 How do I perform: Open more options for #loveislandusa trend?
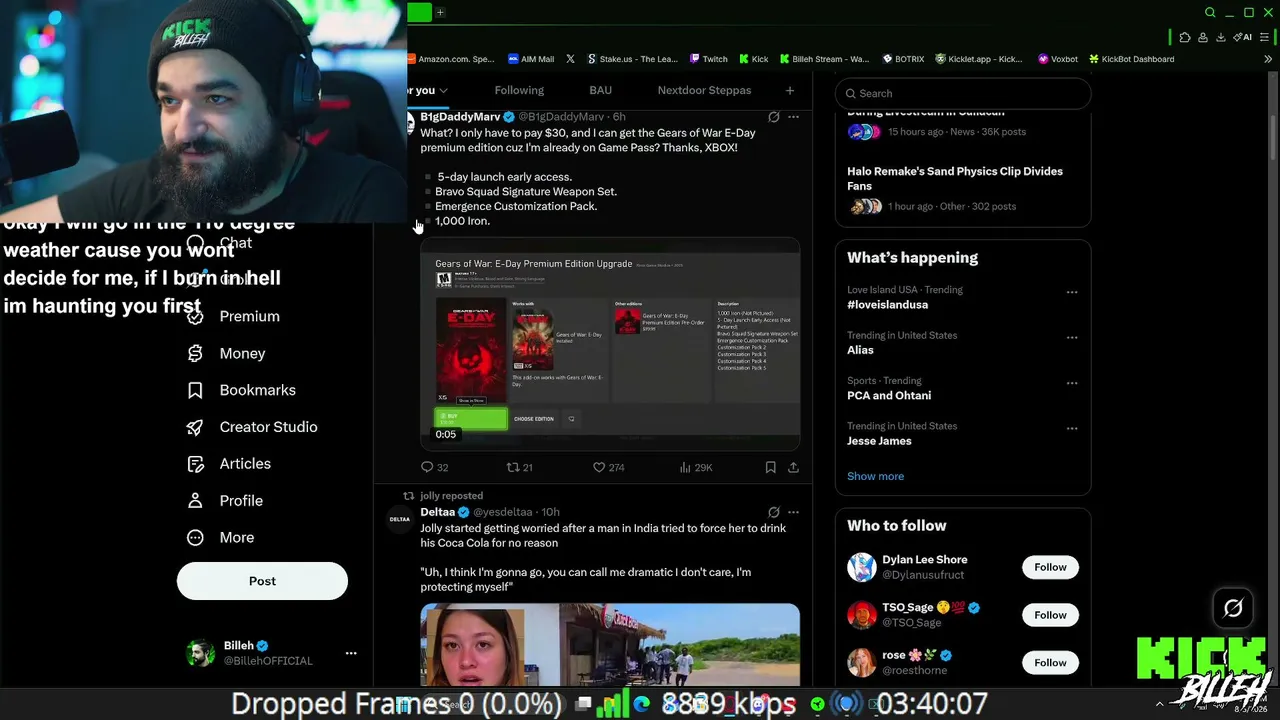[x=1072, y=293]
